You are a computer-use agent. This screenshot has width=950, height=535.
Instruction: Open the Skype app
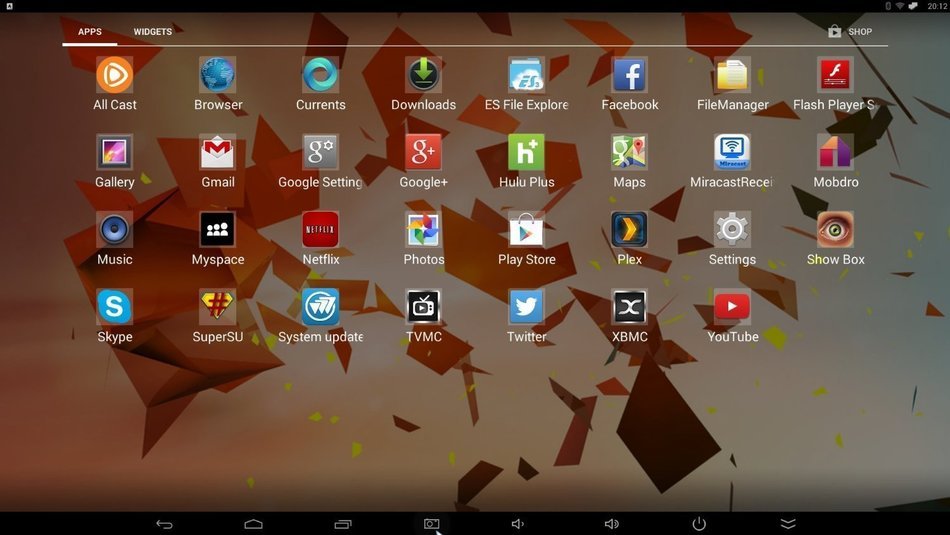(115, 307)
